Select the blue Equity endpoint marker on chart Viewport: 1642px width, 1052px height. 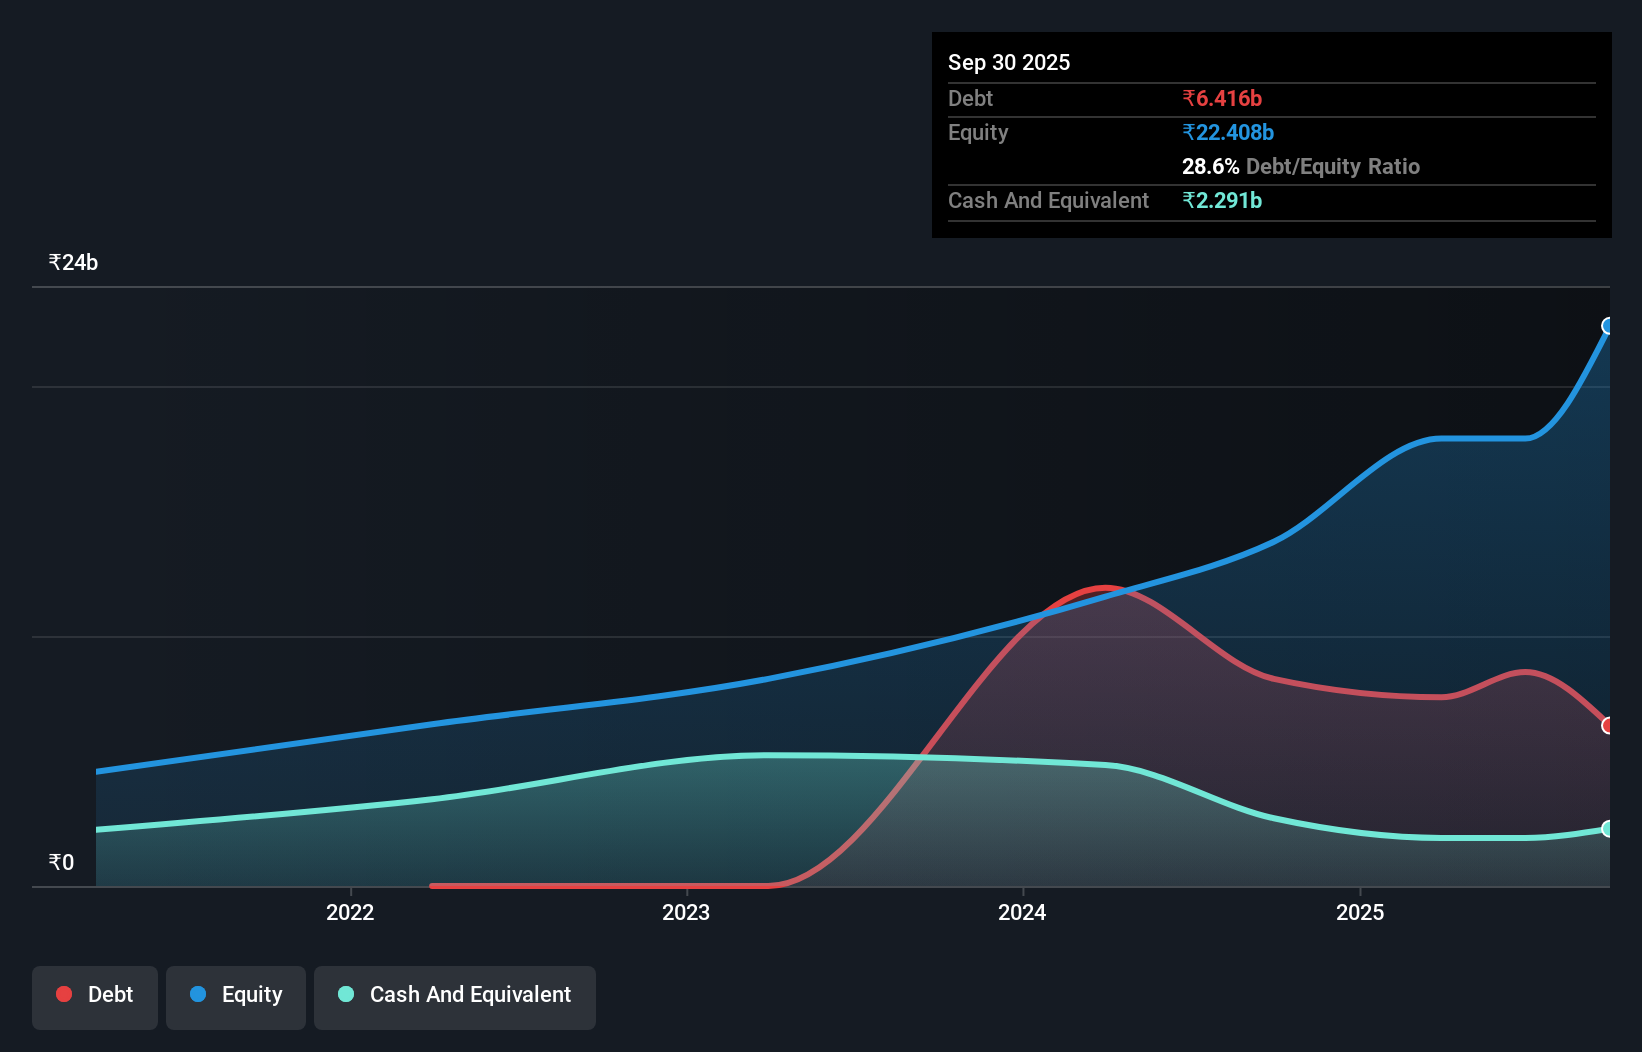click(x=1608, y=325)
